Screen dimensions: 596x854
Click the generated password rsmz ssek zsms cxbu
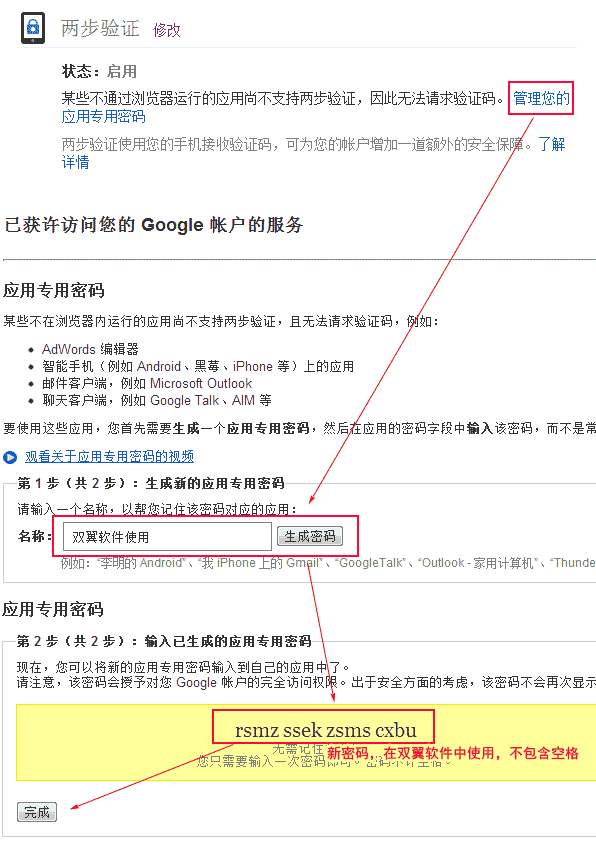click(x=325, y=730)
